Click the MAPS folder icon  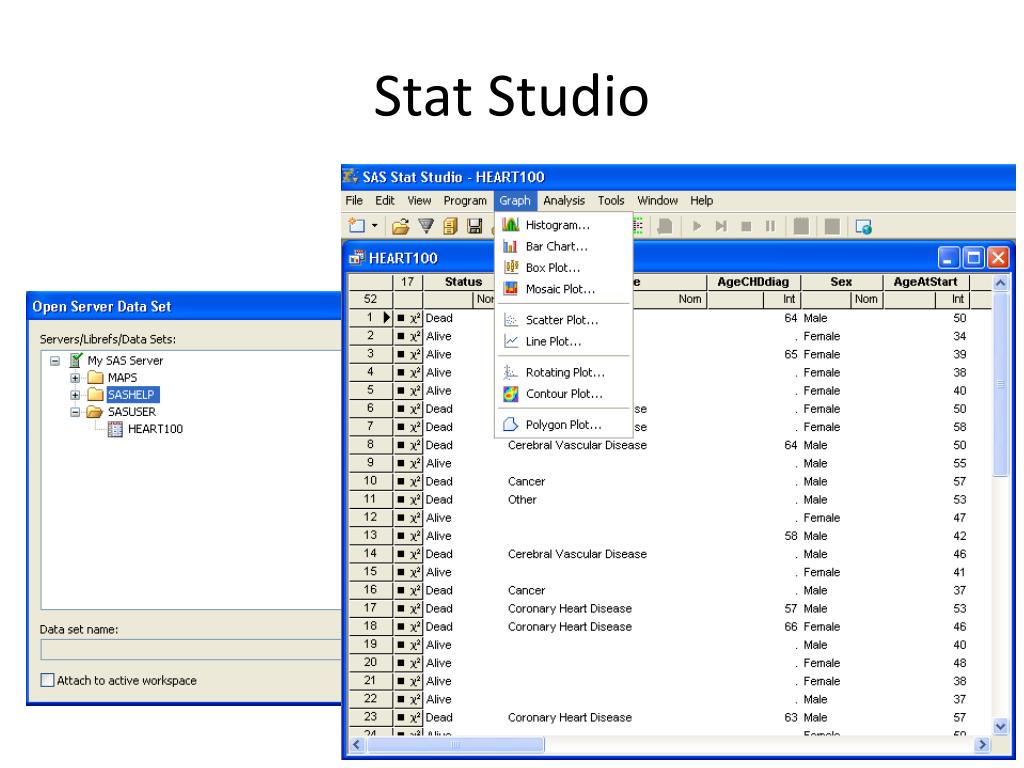click(96, 377)
